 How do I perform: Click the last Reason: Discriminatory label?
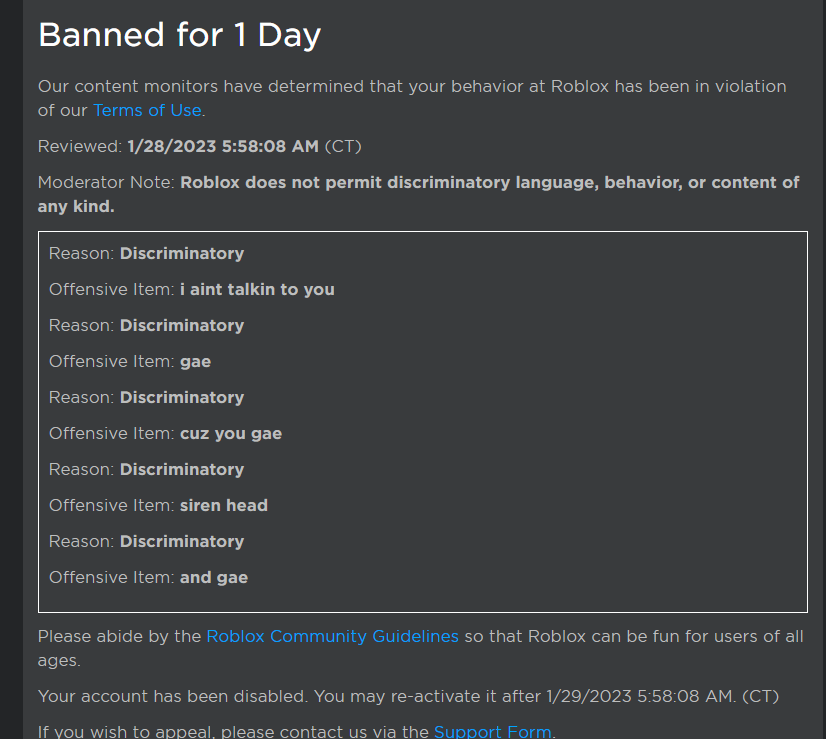click(146, 541)
